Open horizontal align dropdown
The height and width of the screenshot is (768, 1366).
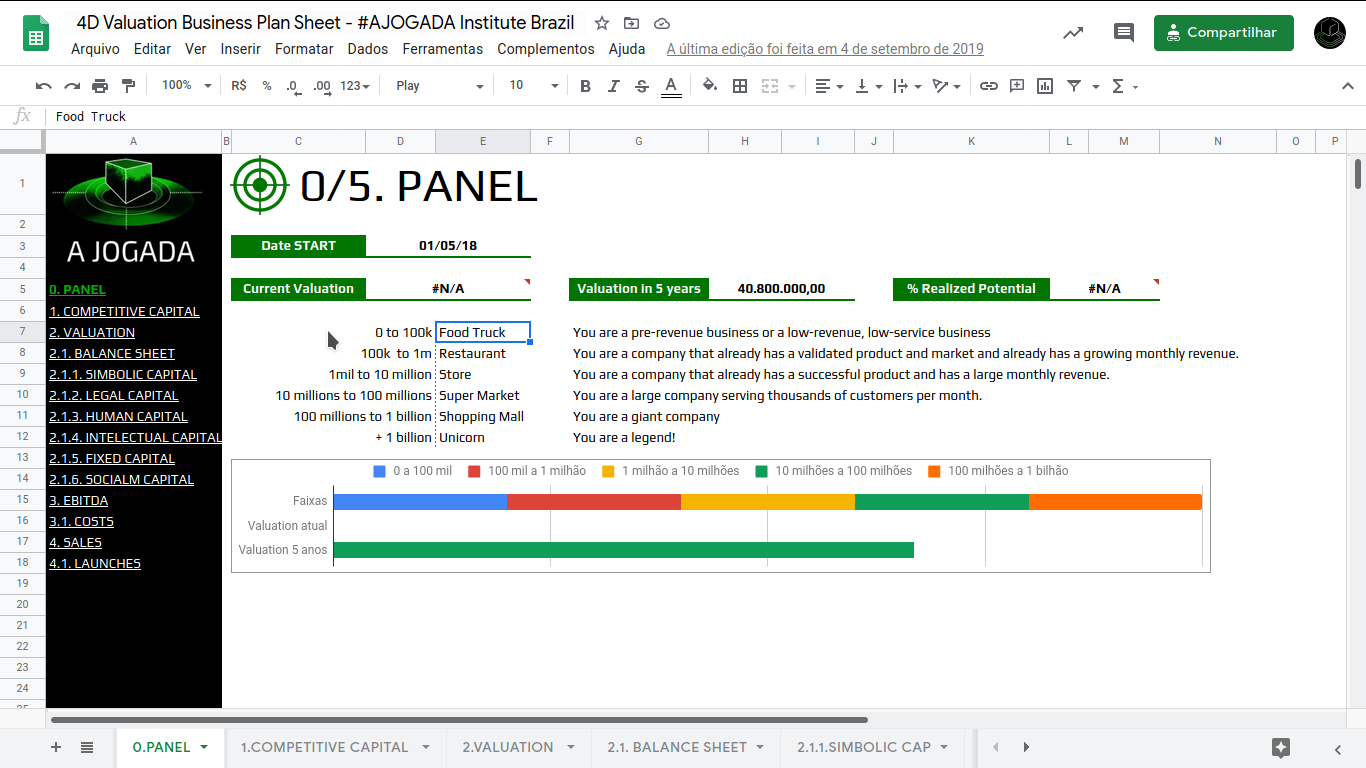(x=829, y=86)
